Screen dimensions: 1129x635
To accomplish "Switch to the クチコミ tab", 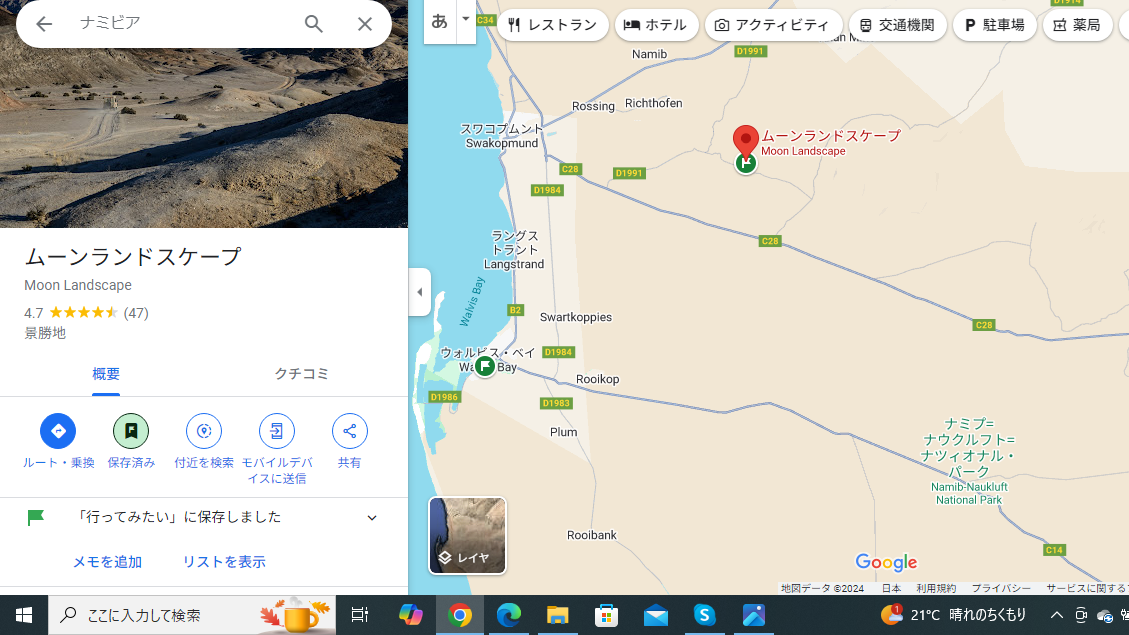I will point(301,374).
